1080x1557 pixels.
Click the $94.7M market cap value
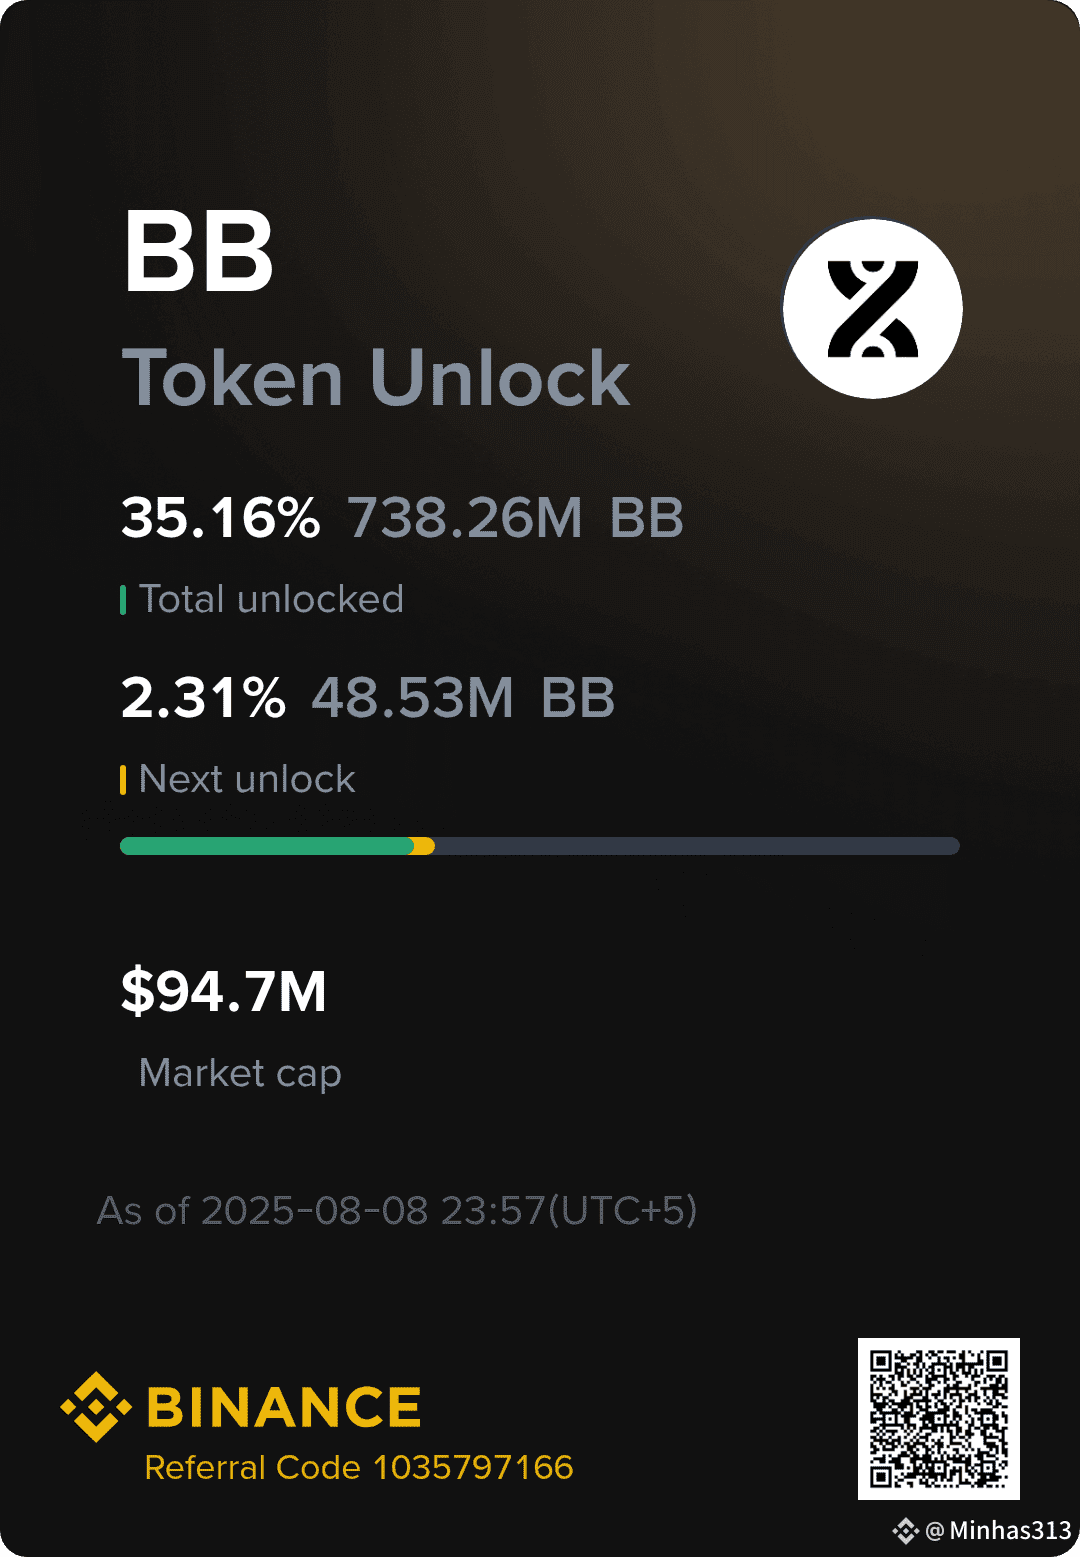pos(224,991)
